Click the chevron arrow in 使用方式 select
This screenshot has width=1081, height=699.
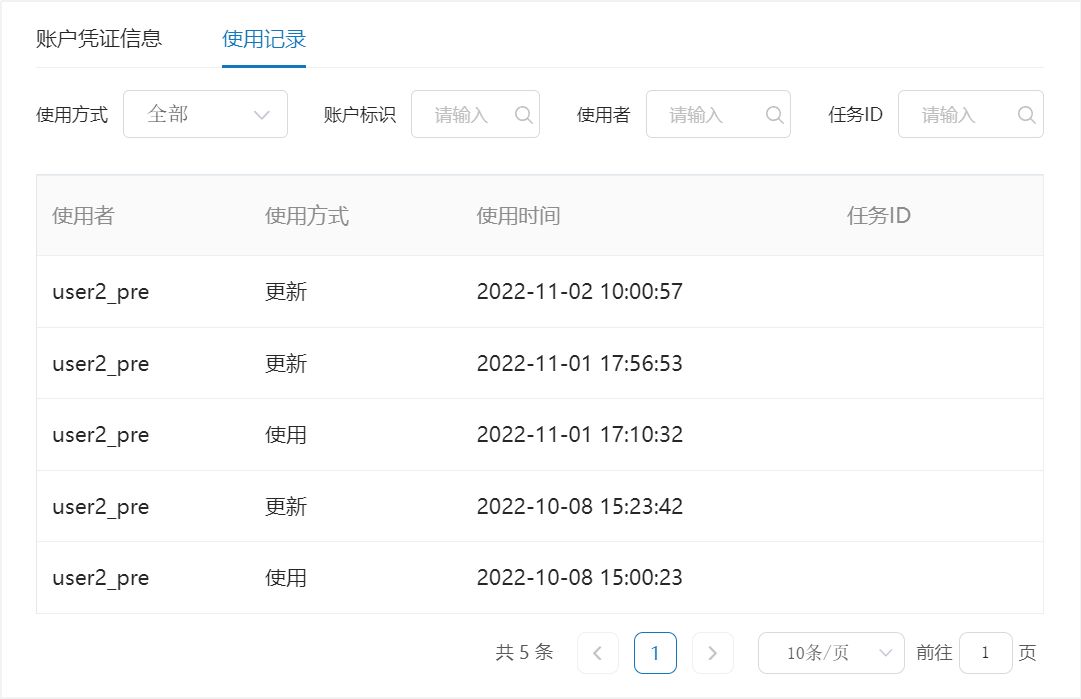pos(262,115)
